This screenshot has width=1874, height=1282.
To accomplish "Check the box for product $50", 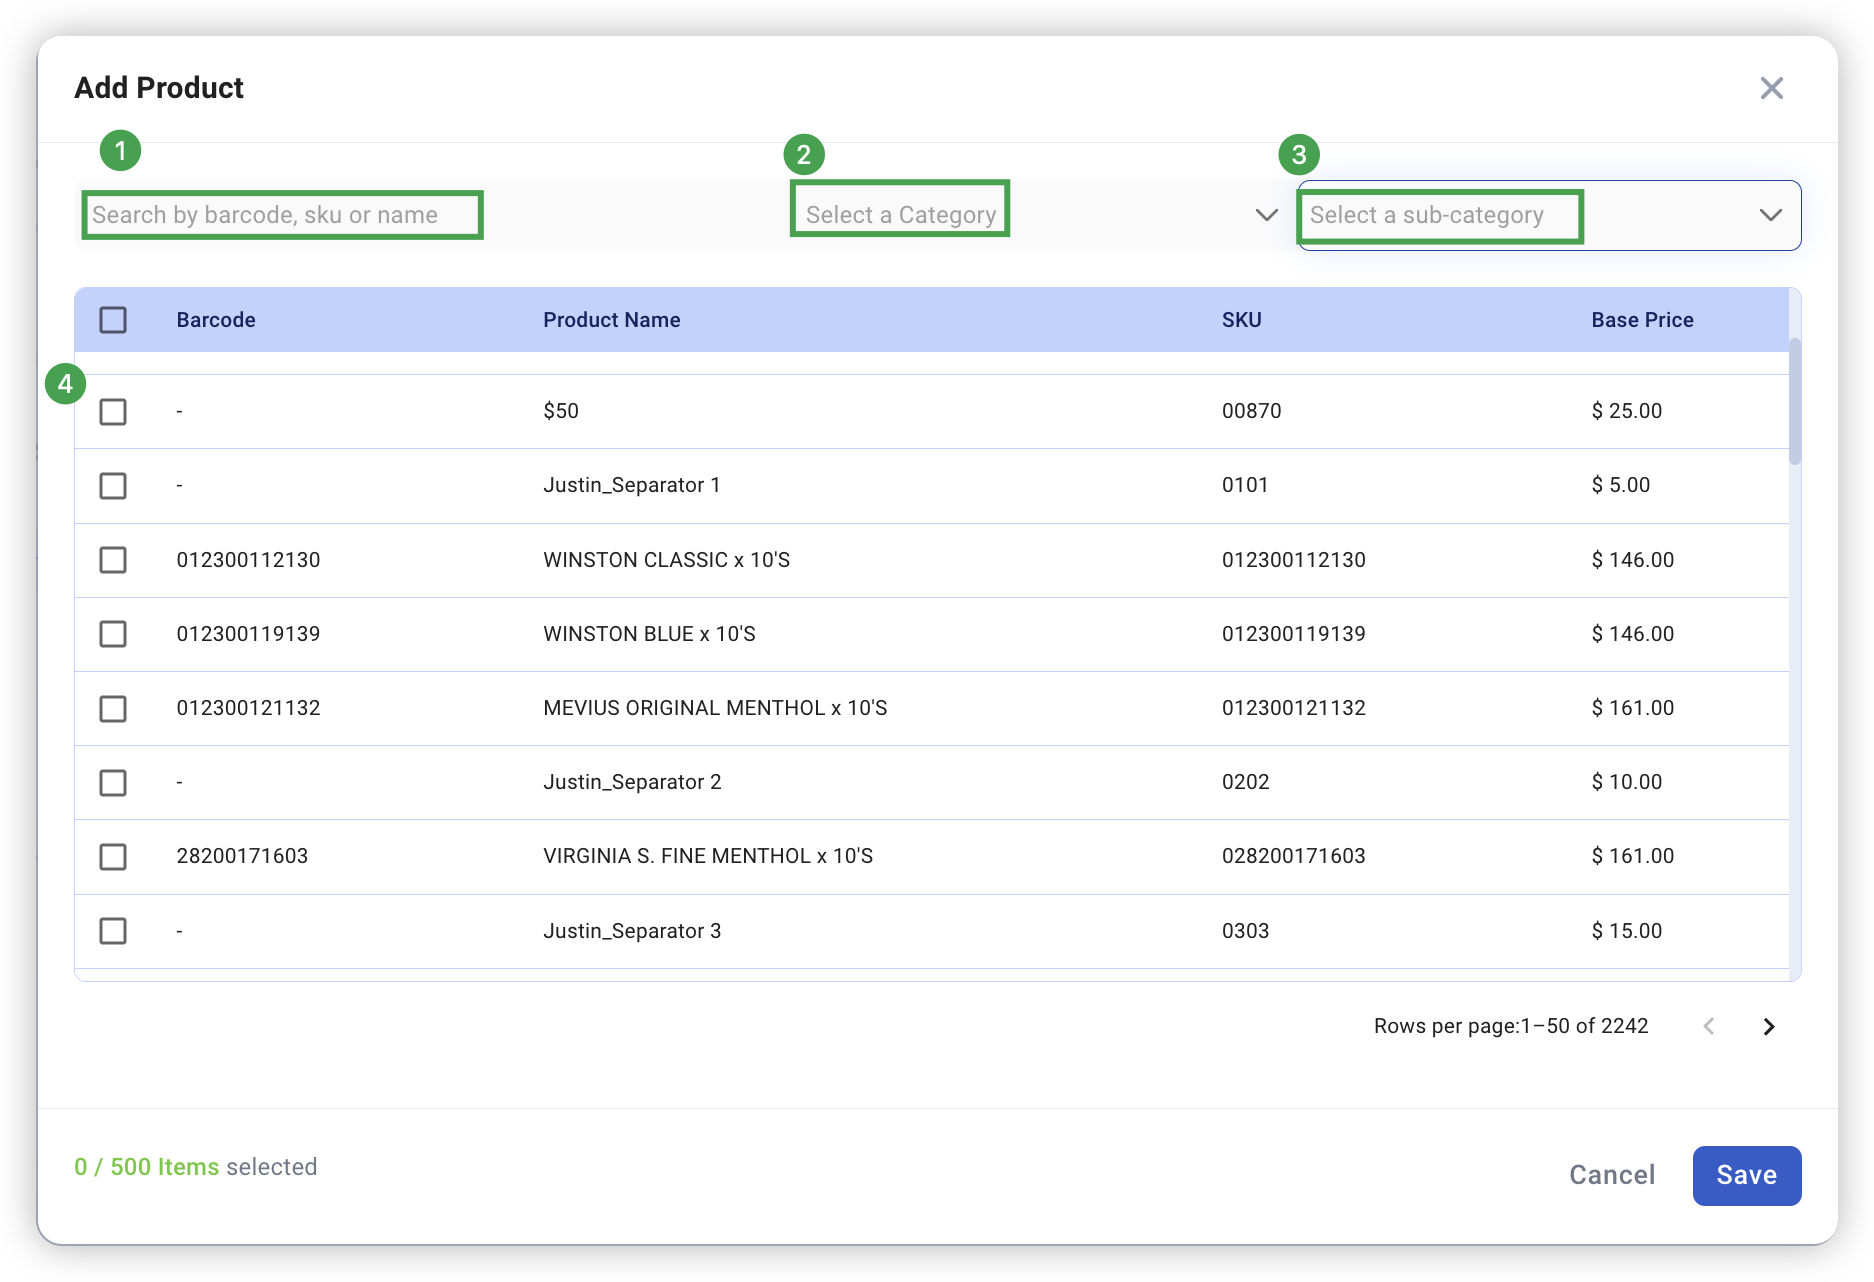I will (x=113, y=411).
